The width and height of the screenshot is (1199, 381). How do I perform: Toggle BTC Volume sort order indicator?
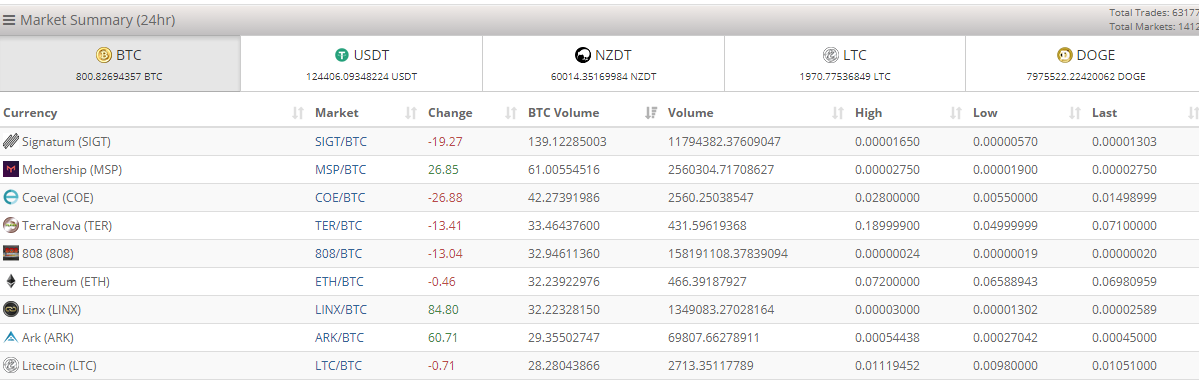click(651, 113)
